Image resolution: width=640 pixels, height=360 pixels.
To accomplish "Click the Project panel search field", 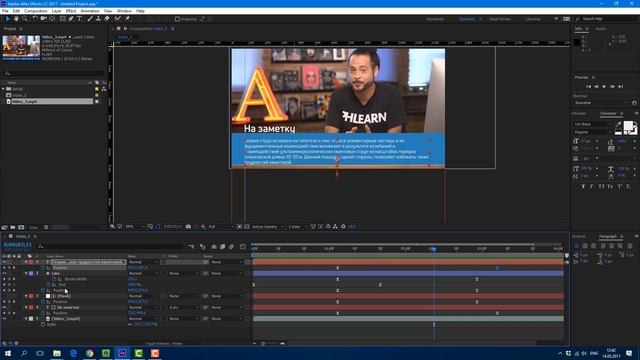I will [53, 73].
